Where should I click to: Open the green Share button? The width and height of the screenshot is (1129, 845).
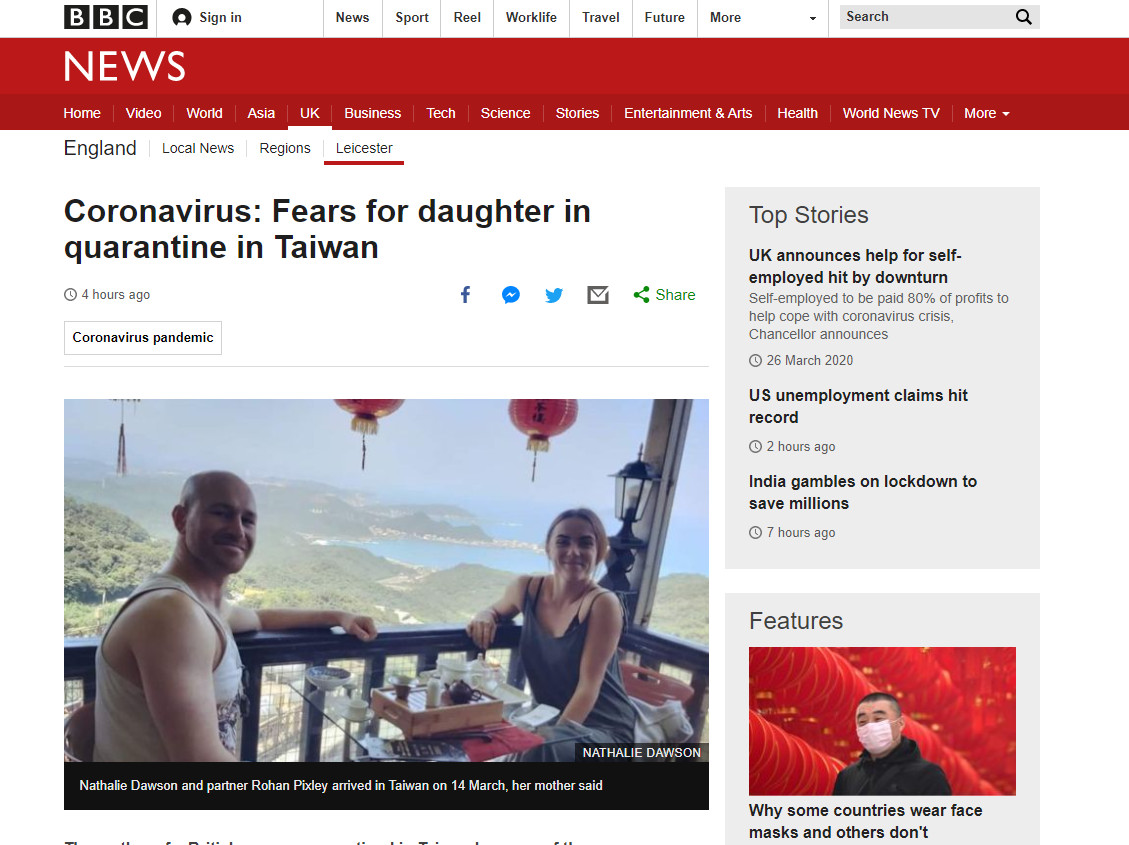[664, 294]
